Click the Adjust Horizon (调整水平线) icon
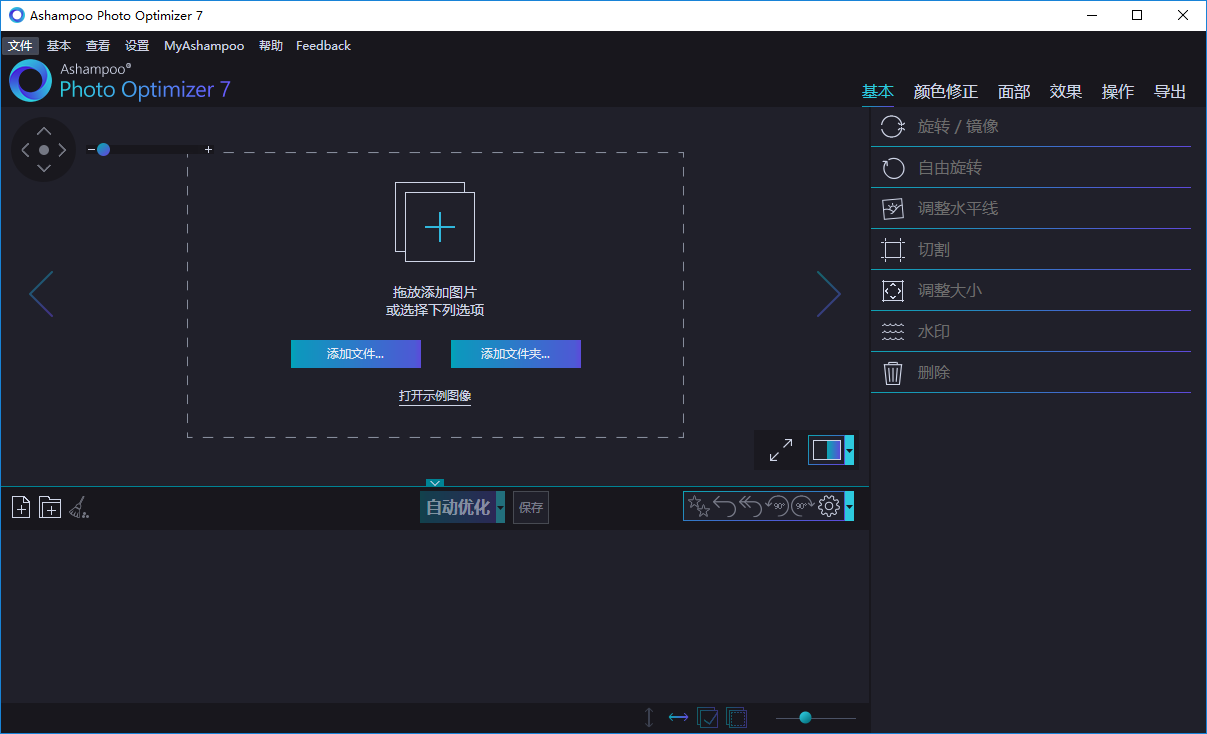The height and width of the screenshot is (734, 1207). point(893,209)
